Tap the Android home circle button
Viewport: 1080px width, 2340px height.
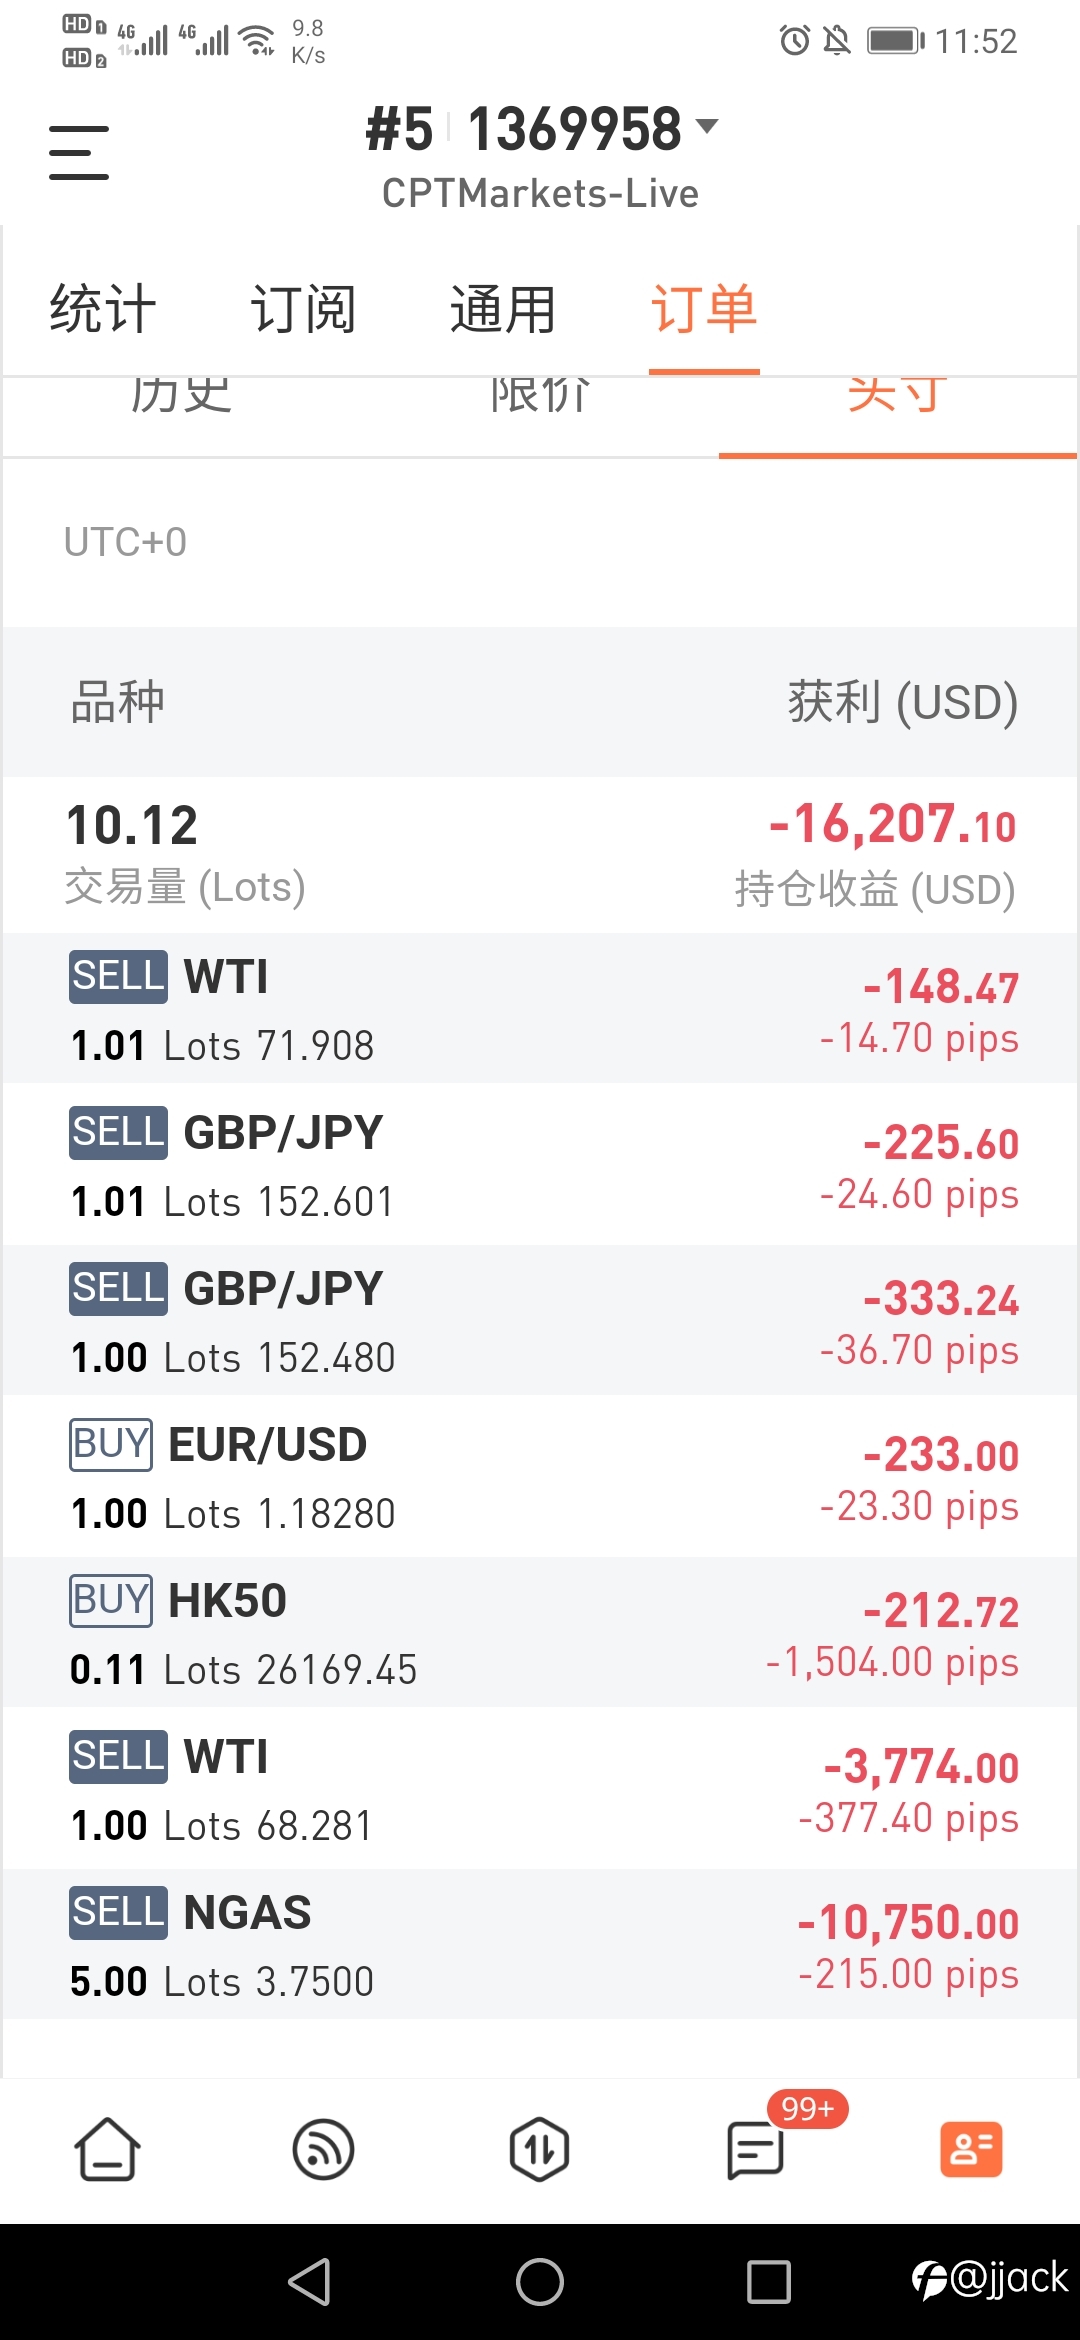click(x=540, y=2282)
